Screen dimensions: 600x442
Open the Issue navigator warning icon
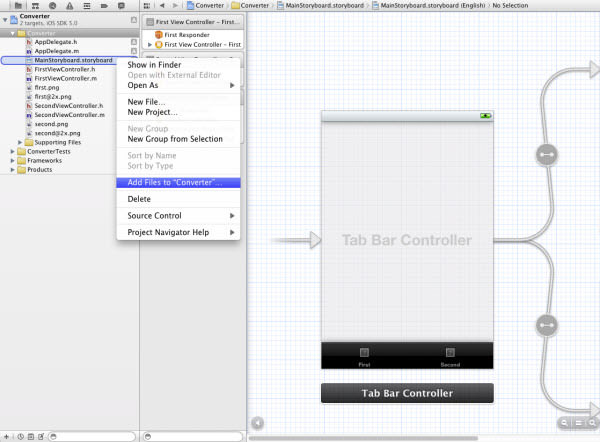click(70, 5)
